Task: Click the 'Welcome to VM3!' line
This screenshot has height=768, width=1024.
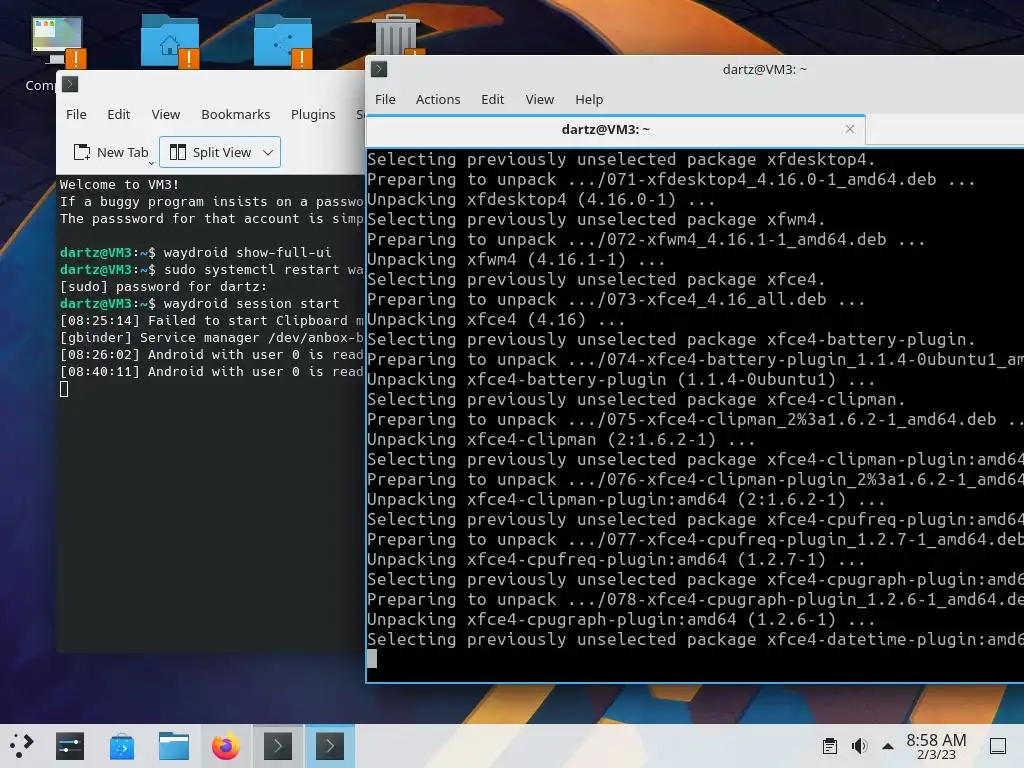Action: 119,185
